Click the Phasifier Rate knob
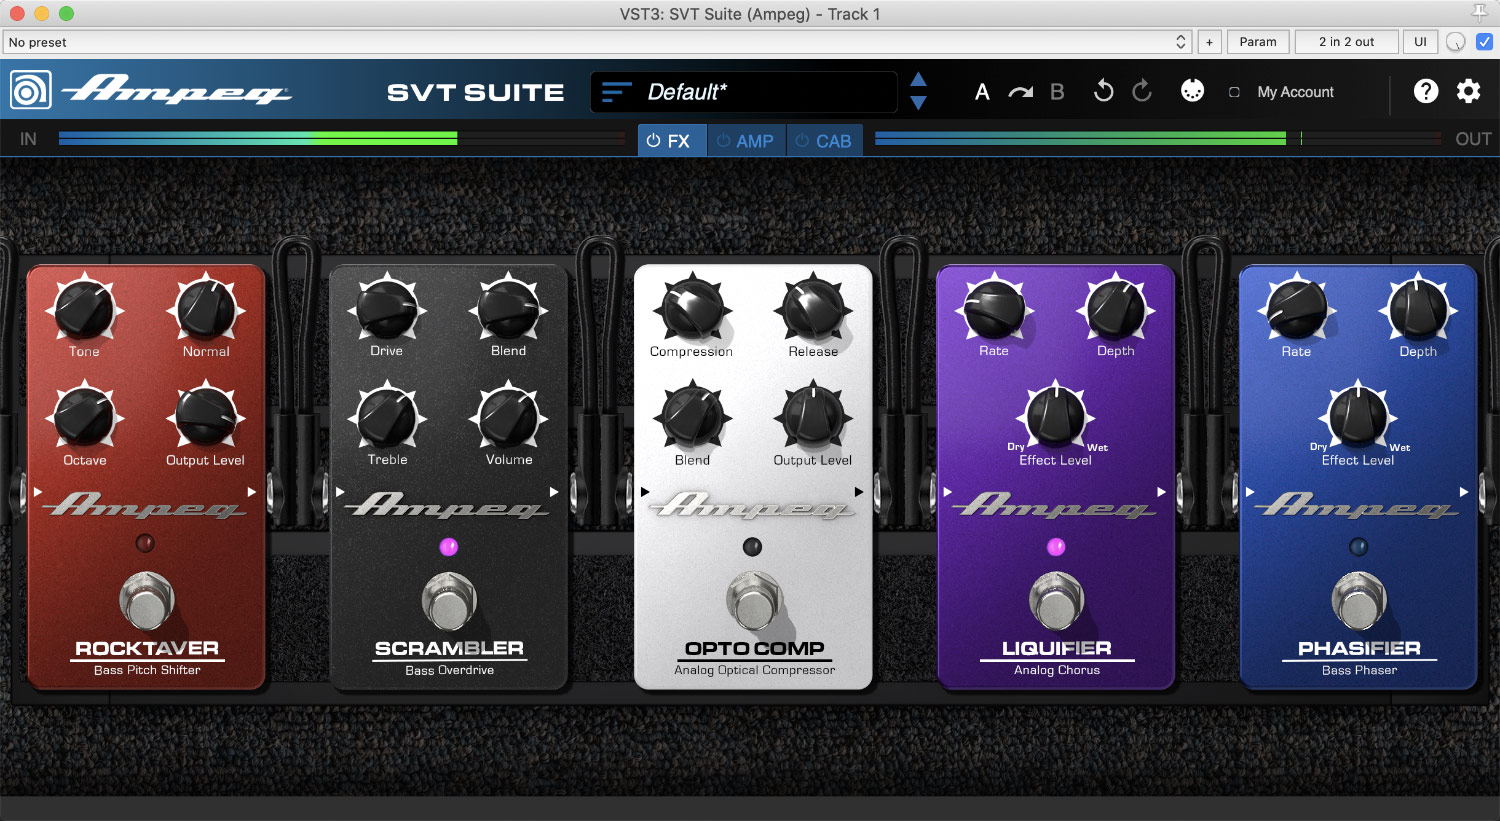This screenshot has width=1500, height=821. (x=1297, y=309)
